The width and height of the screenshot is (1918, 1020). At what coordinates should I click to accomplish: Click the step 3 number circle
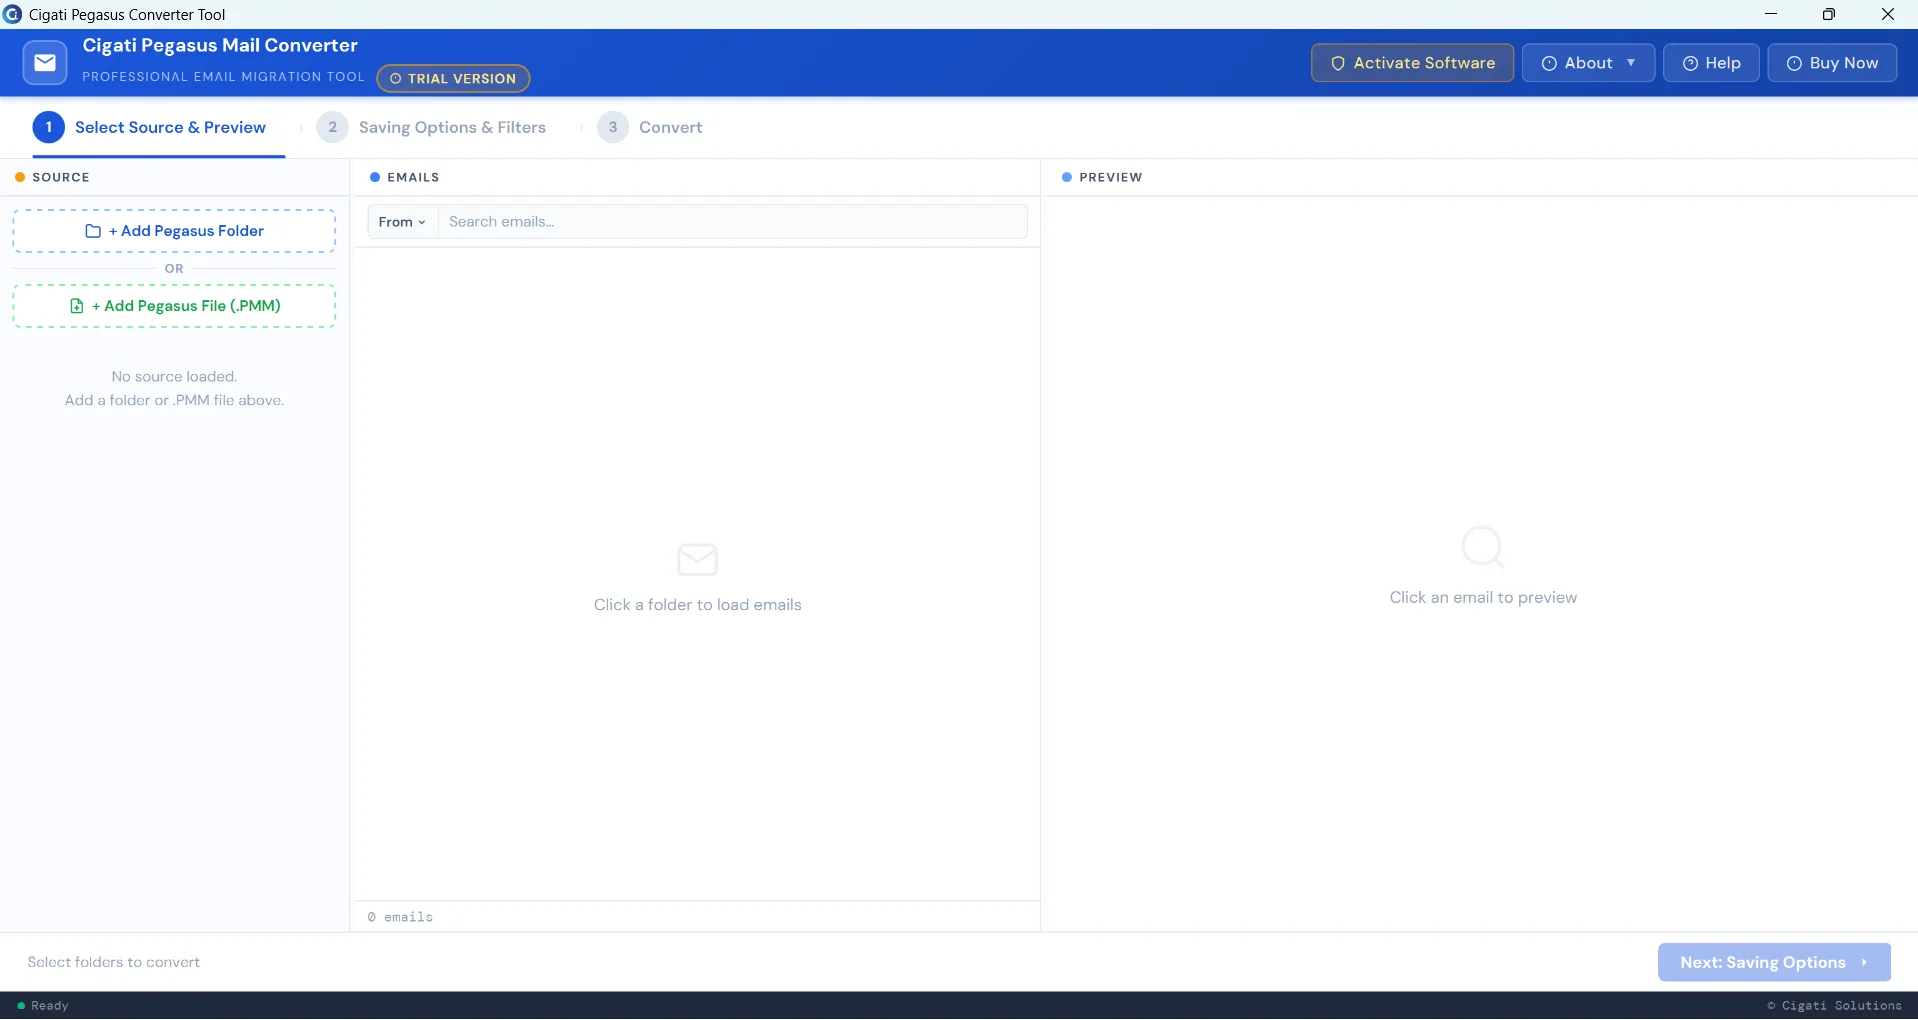tap(613, 127)
